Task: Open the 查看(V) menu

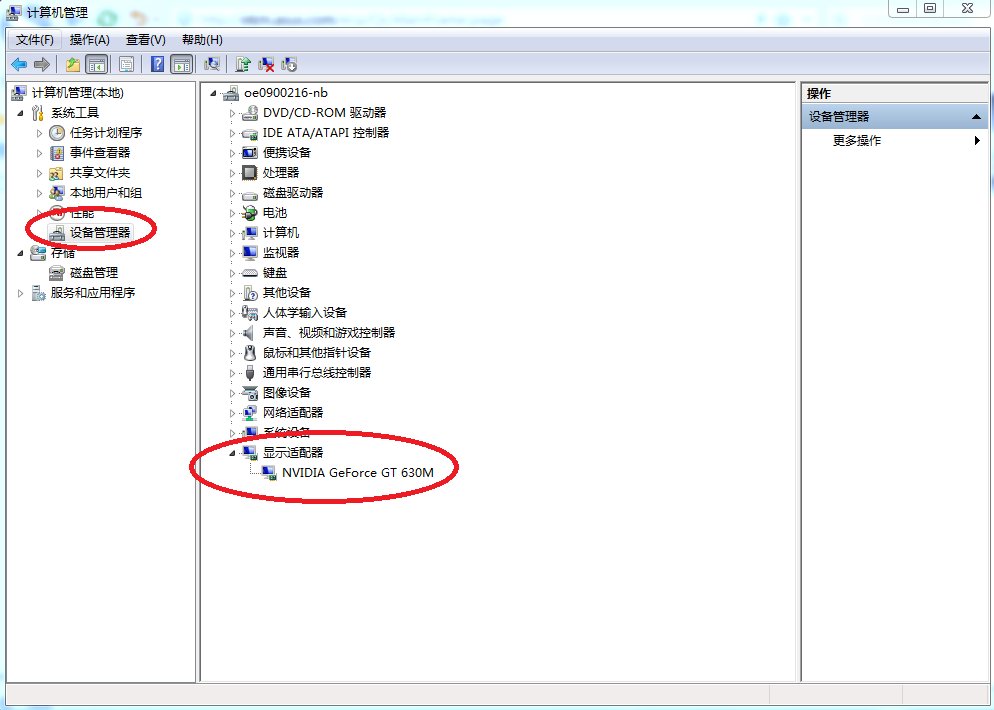Action: pyautogui.click(x=146, y=40)
